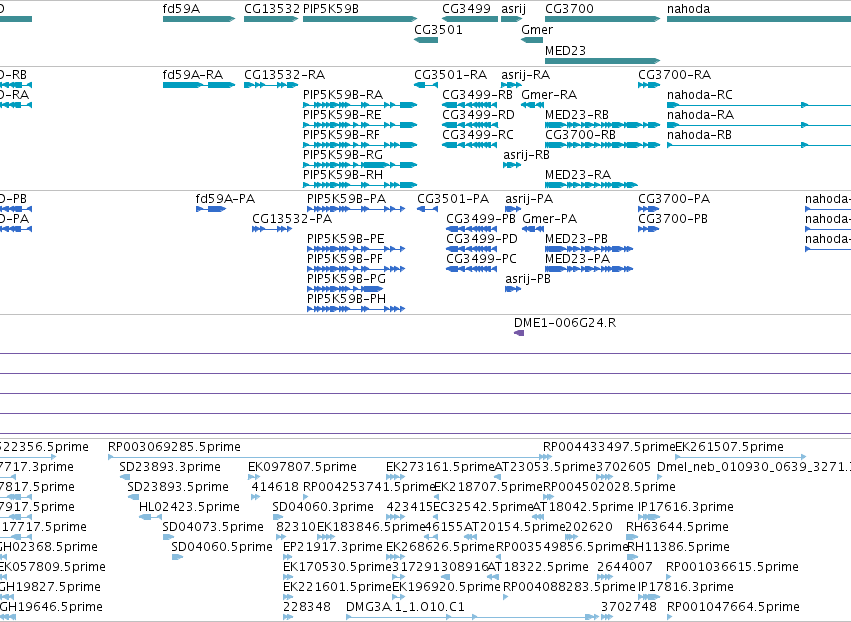Open the MED23-RA transcript label
The height and width of the screenshot is (622, 851).
point(577,175)
